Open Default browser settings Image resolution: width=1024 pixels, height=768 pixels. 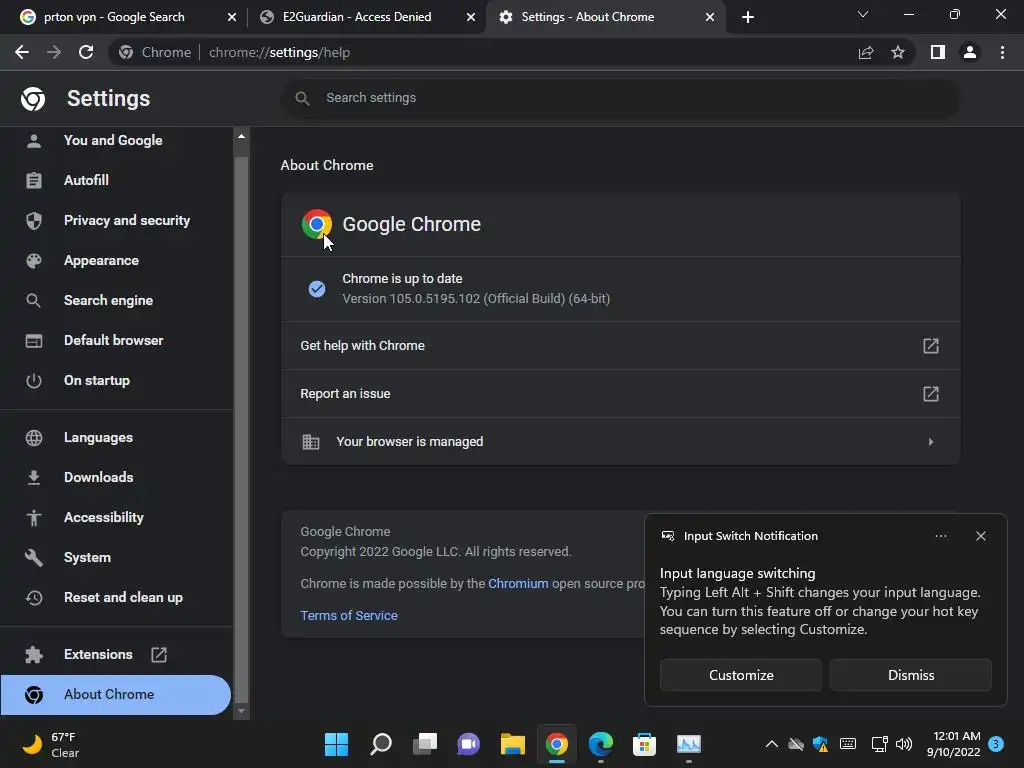tap(114, 340)
